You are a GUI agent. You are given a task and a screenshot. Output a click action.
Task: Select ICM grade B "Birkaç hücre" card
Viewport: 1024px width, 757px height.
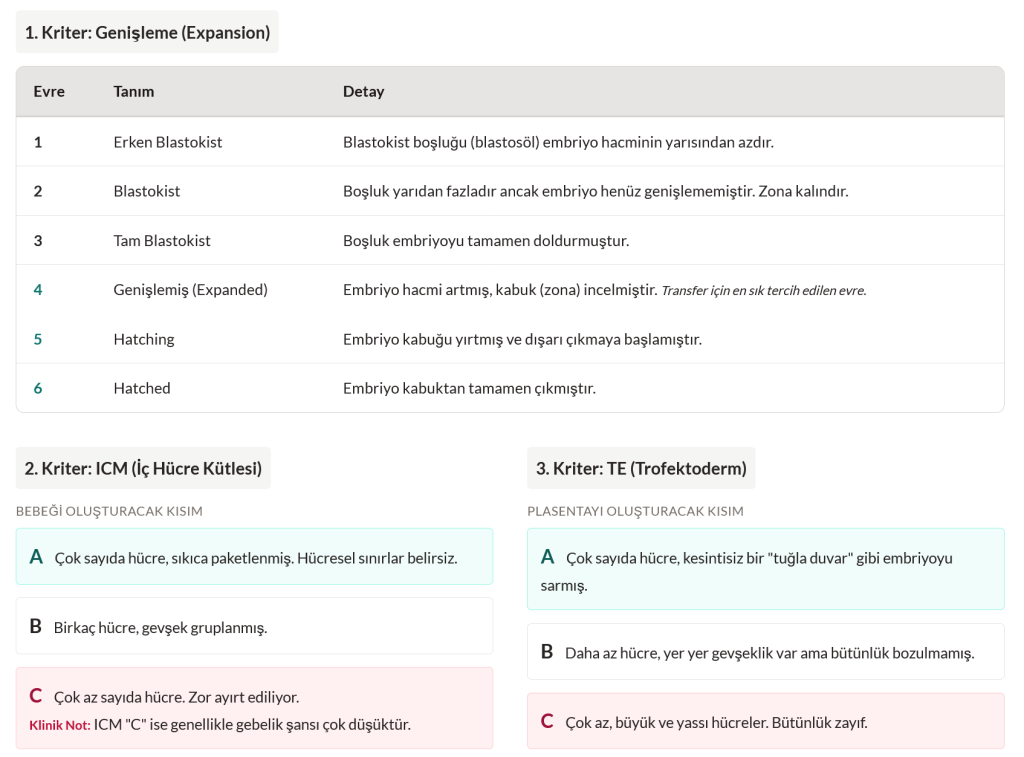coord(254,627)
